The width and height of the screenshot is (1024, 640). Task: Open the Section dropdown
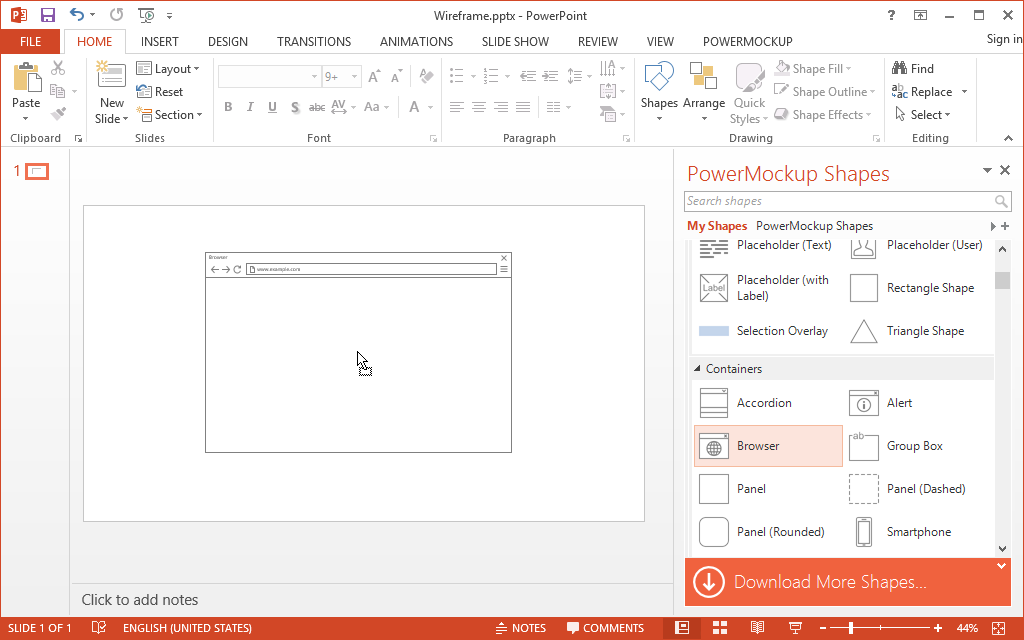169,115
